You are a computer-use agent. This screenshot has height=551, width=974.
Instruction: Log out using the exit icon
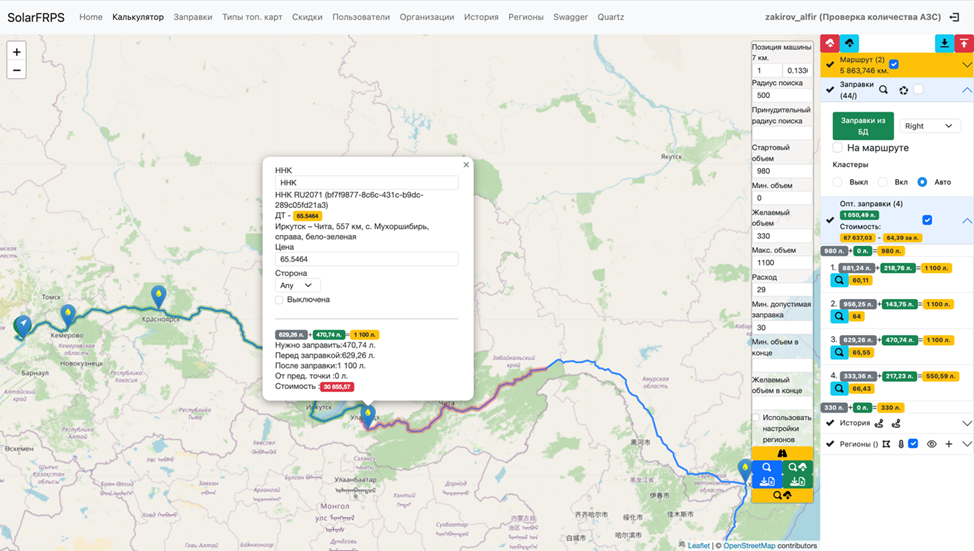pyautogui.click(x=955, y=17)
